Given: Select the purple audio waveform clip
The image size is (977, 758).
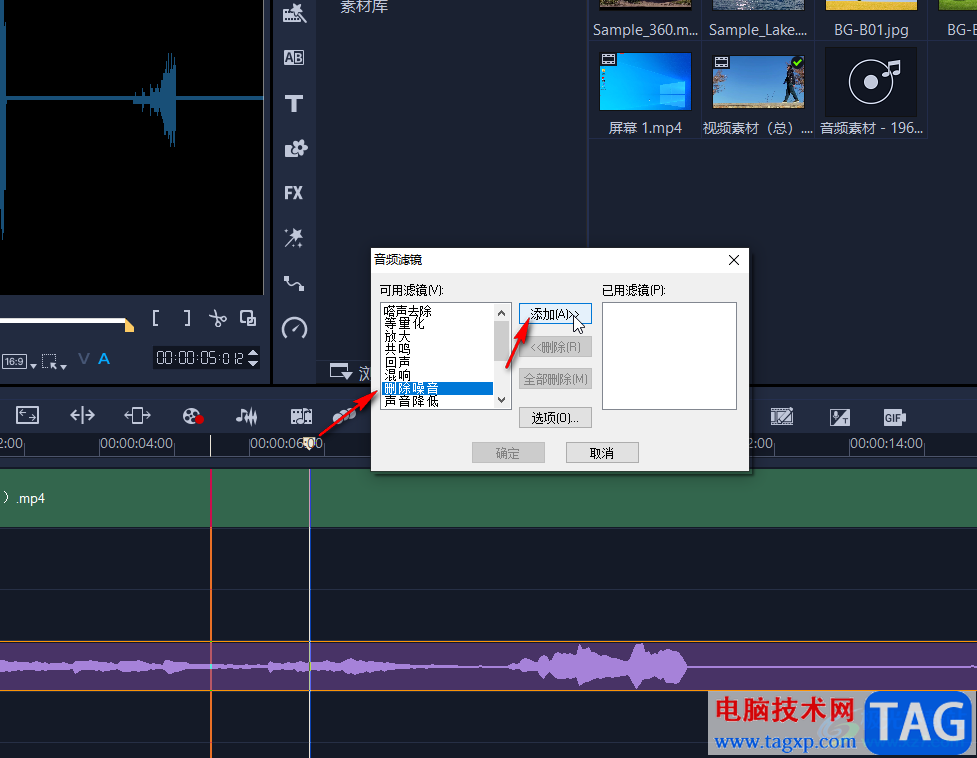Looking at the screenshot, I should [488, 666].
